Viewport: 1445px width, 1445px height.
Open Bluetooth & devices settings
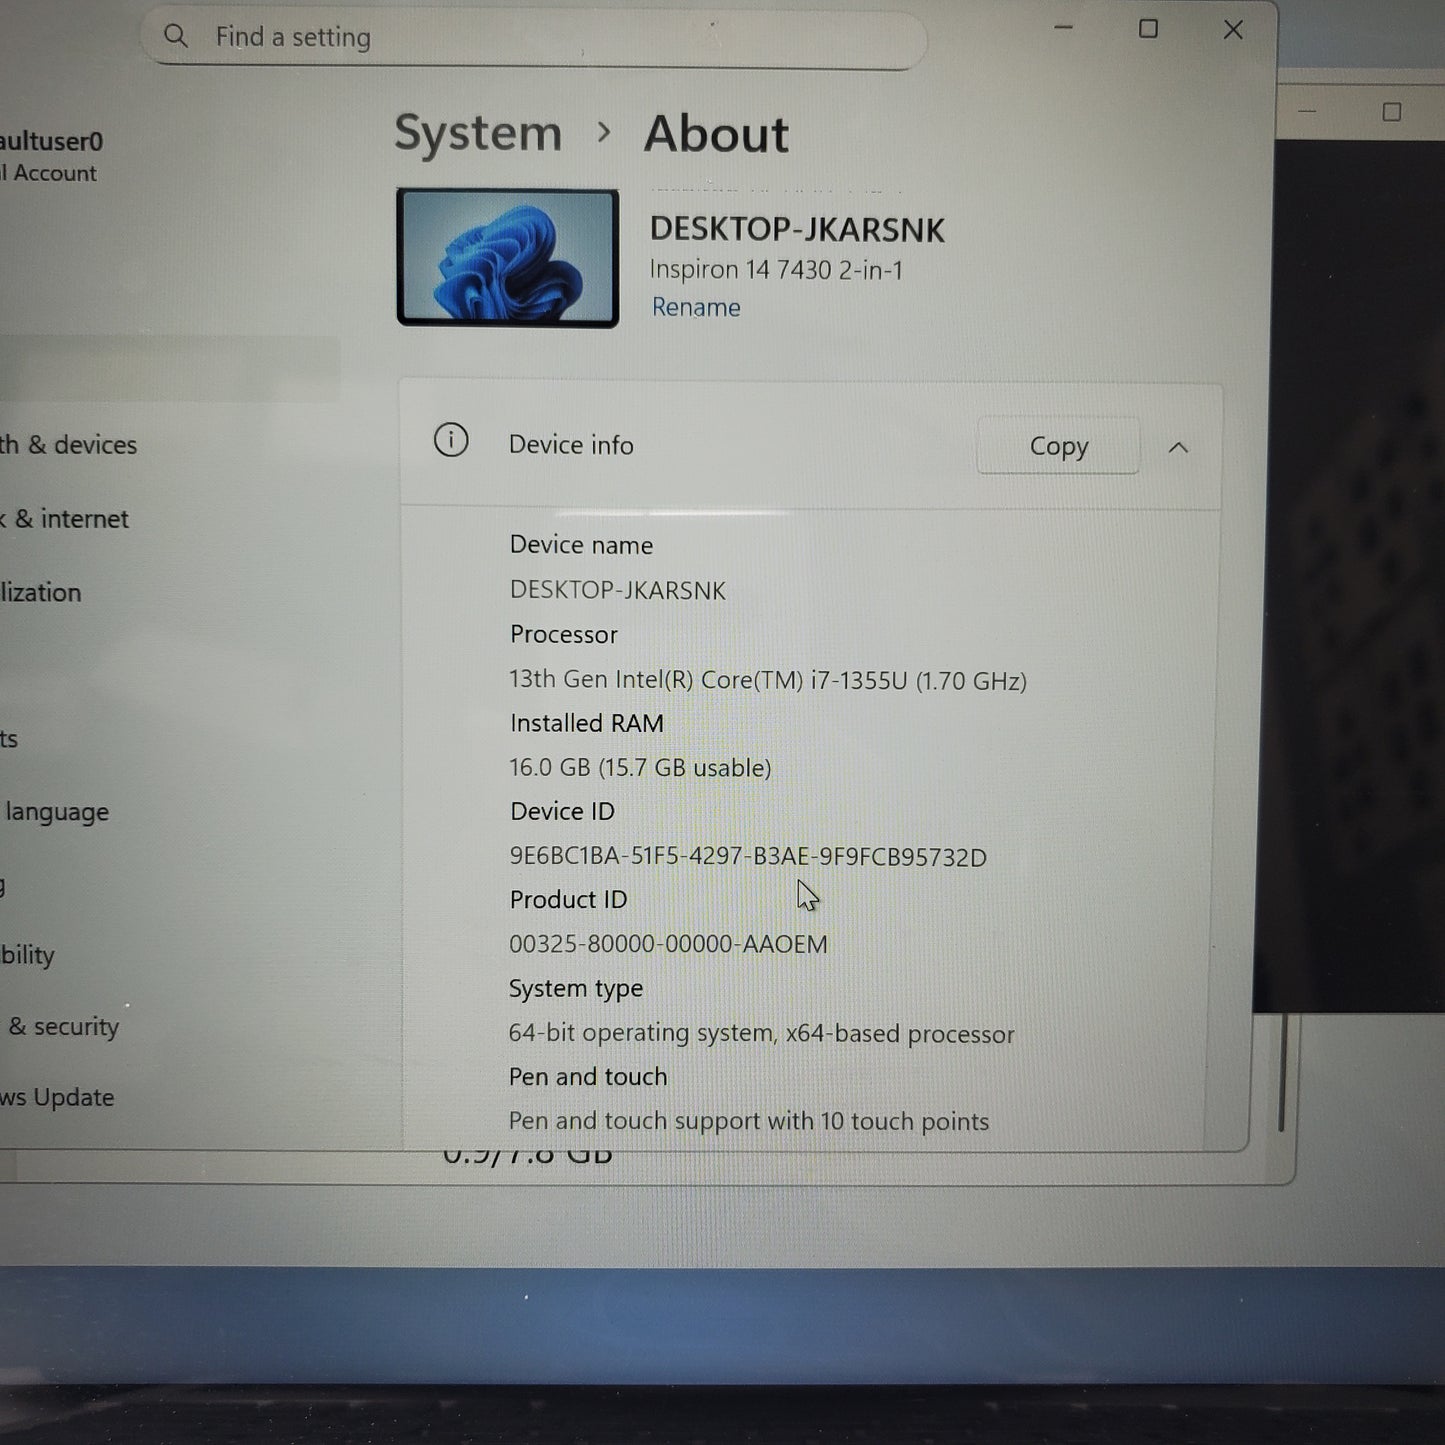point(68,444)
